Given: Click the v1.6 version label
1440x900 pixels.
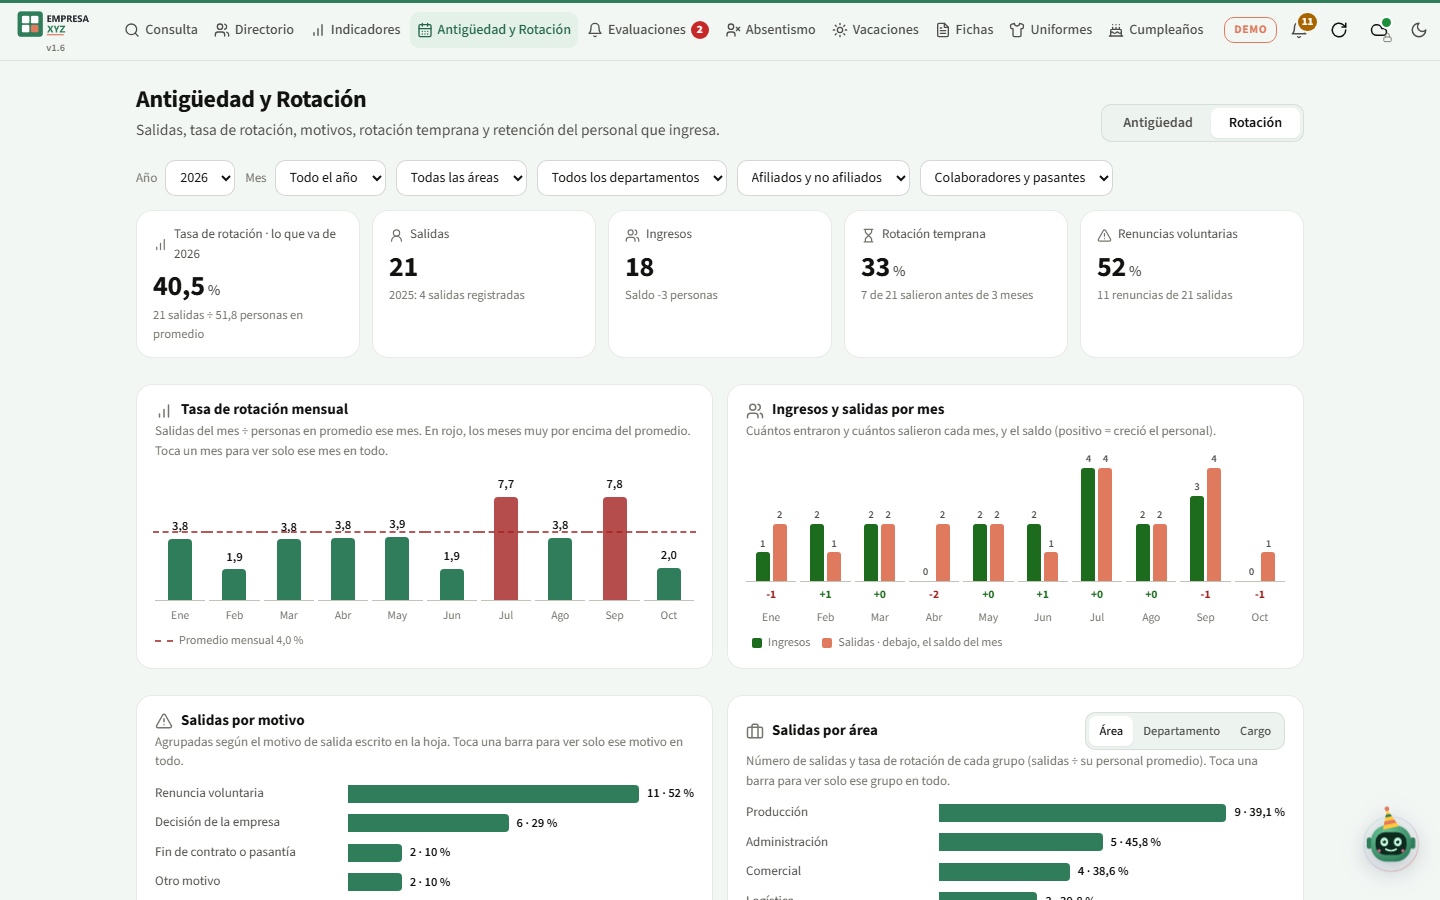Looking at the screenshot, I should coord(56,48).
